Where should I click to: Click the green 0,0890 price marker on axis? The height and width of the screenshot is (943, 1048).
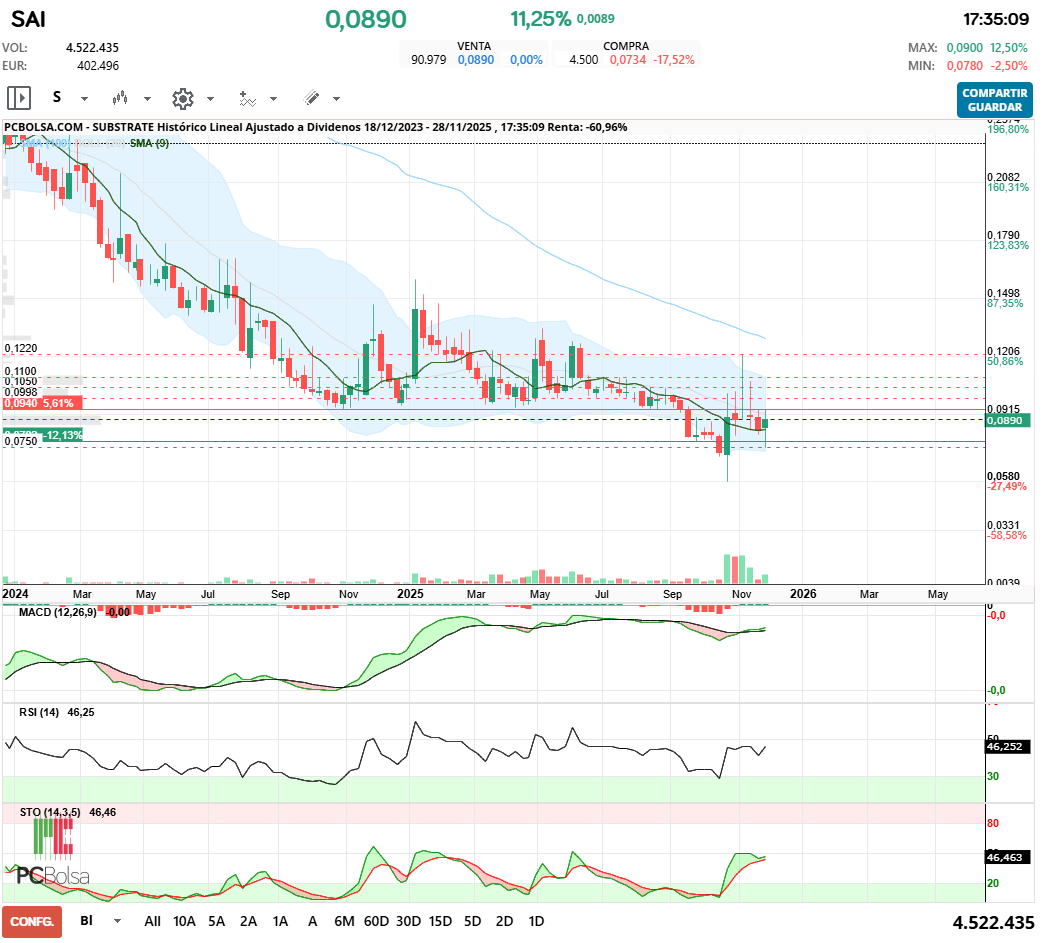1007,421
